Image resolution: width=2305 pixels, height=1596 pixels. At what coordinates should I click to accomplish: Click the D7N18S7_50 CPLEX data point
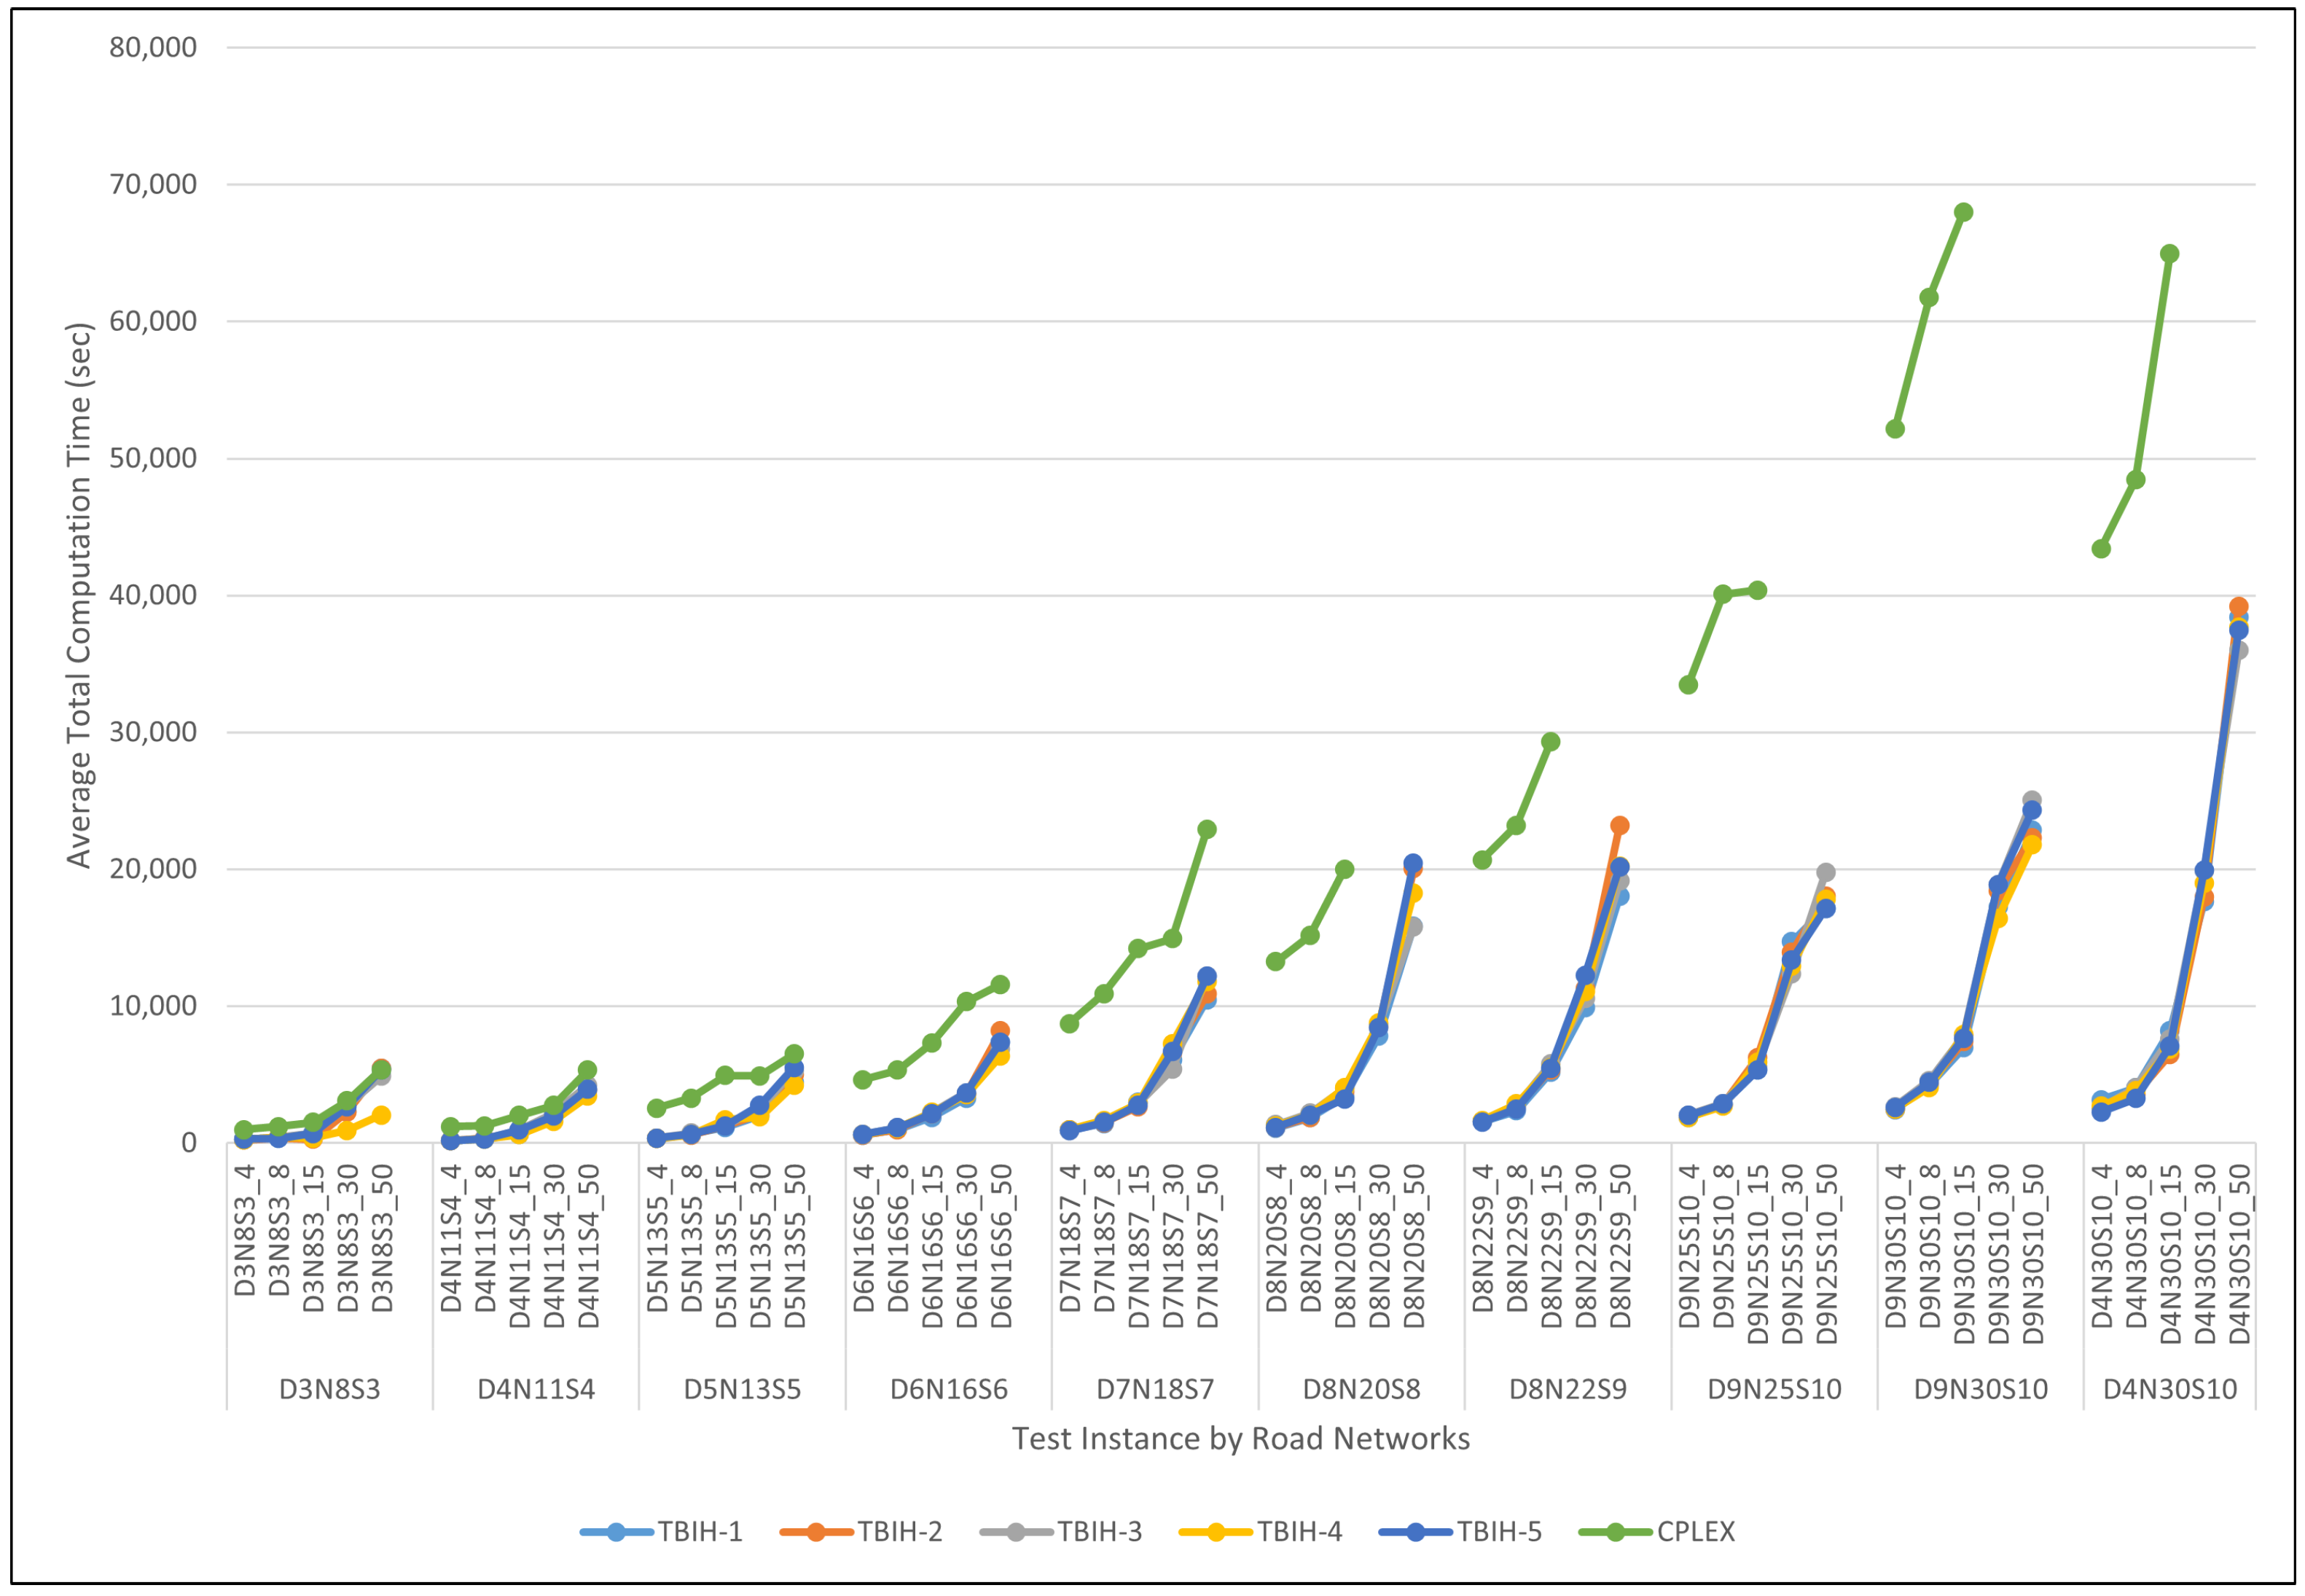tap(1207, 829)
